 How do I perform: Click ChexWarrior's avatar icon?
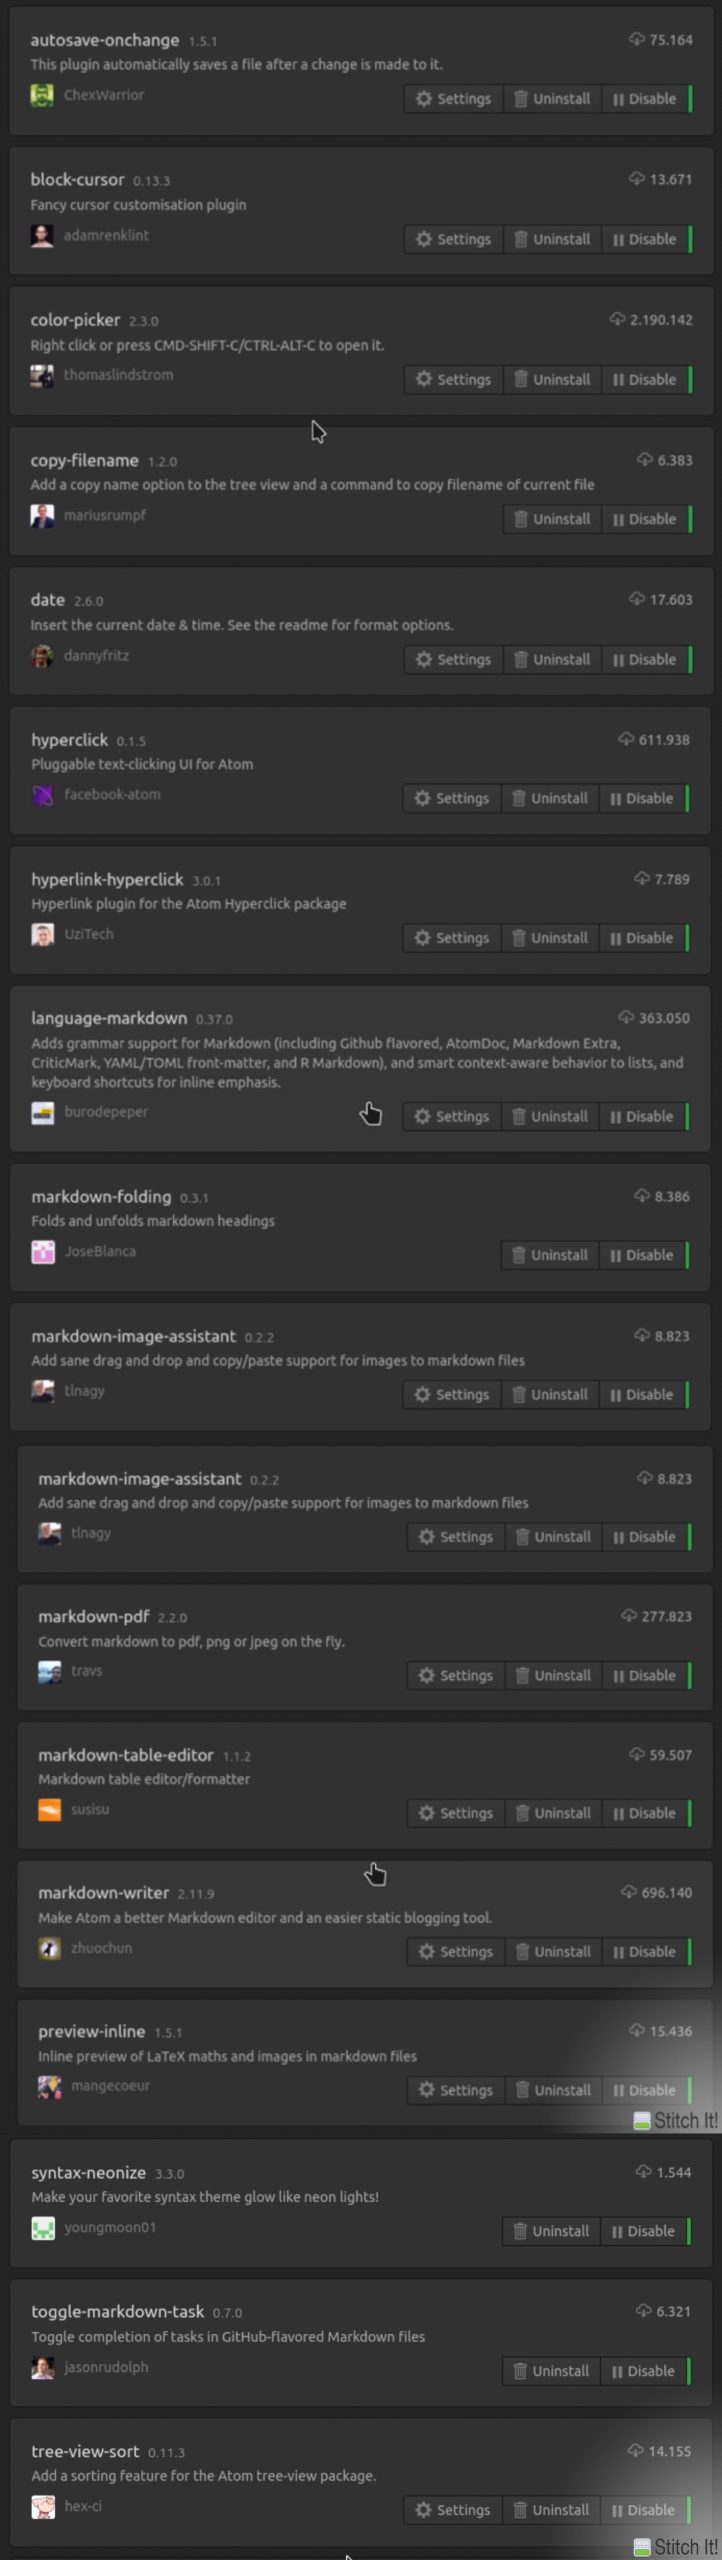pyautogui.click(x=42, y=96)
